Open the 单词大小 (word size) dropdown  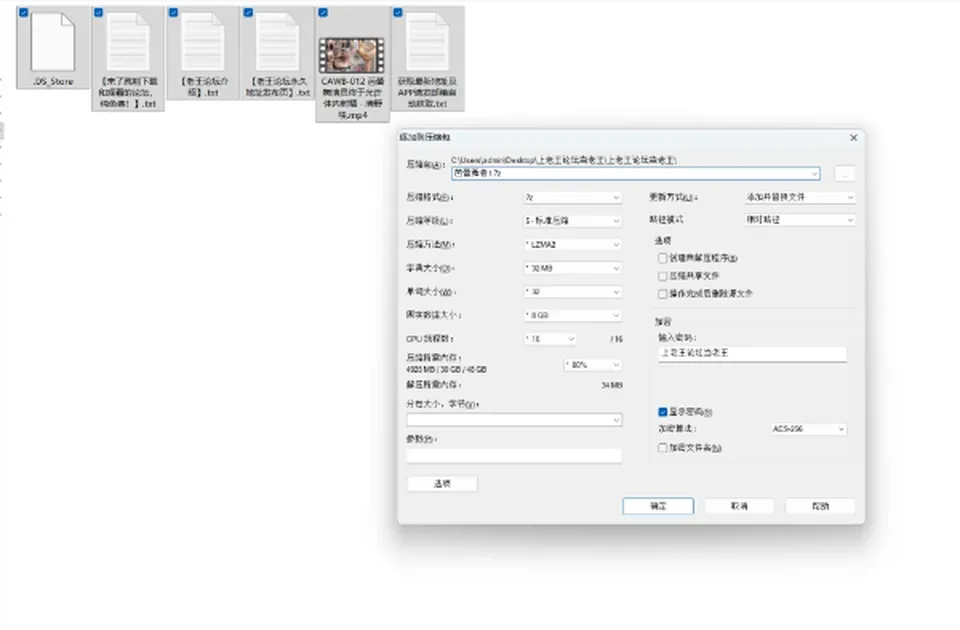tap(572, 292)
